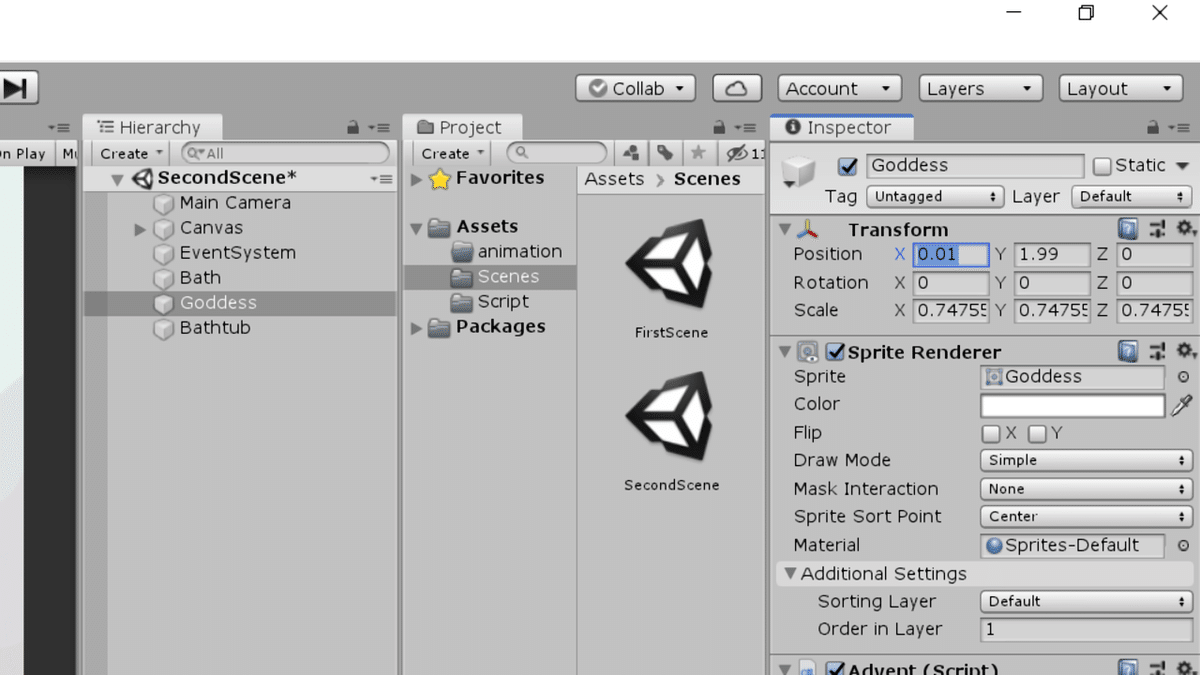Select the FirstScene asset thumbnail
Viewport: 1200px width, 675px height.
tap(671, 280)
